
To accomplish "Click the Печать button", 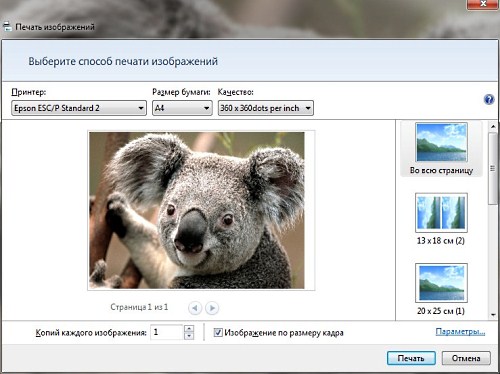I will point(411,358).
